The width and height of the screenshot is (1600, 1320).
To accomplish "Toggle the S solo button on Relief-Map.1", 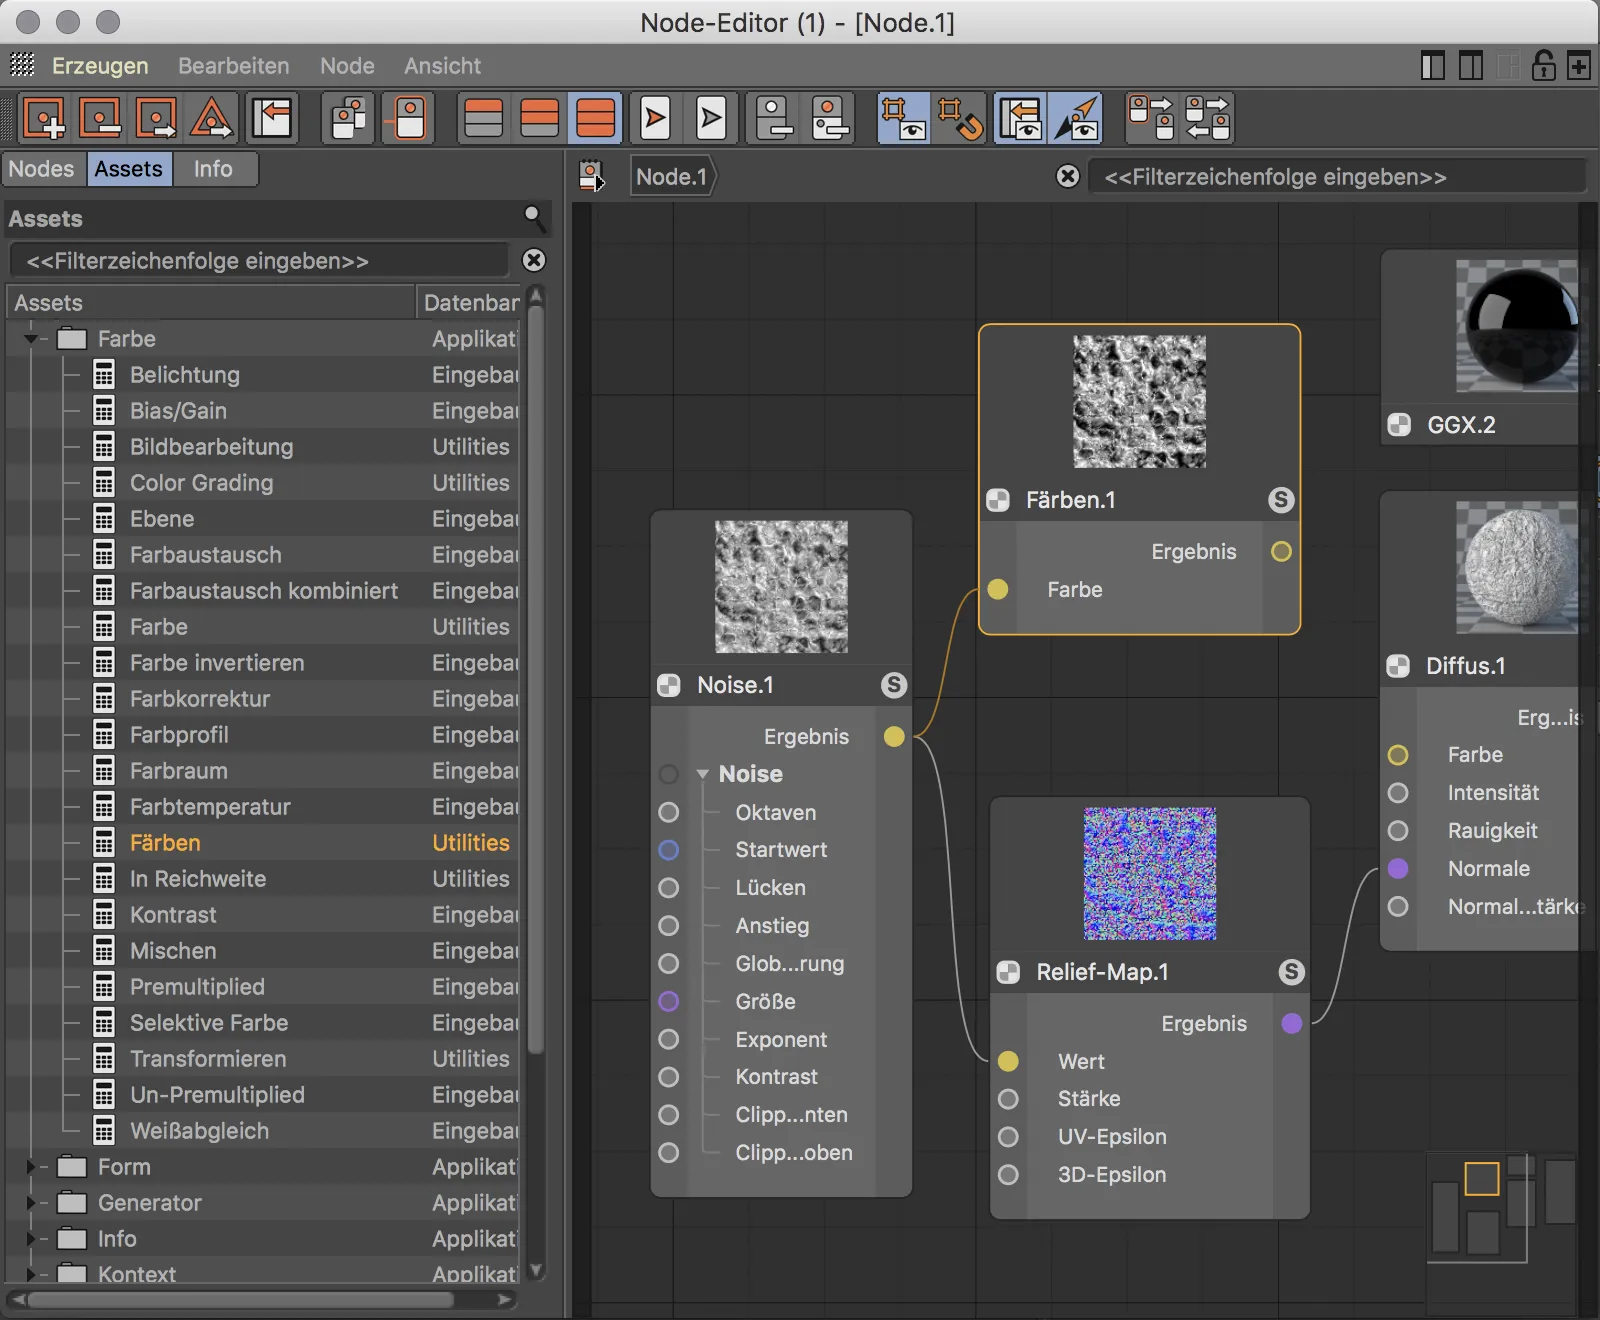I will pyautogui.click(x=1292, y=972).
